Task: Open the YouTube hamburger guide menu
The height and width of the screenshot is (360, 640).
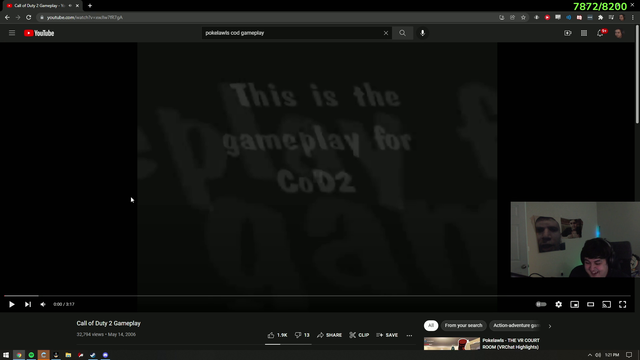Action: pos(12,33)
